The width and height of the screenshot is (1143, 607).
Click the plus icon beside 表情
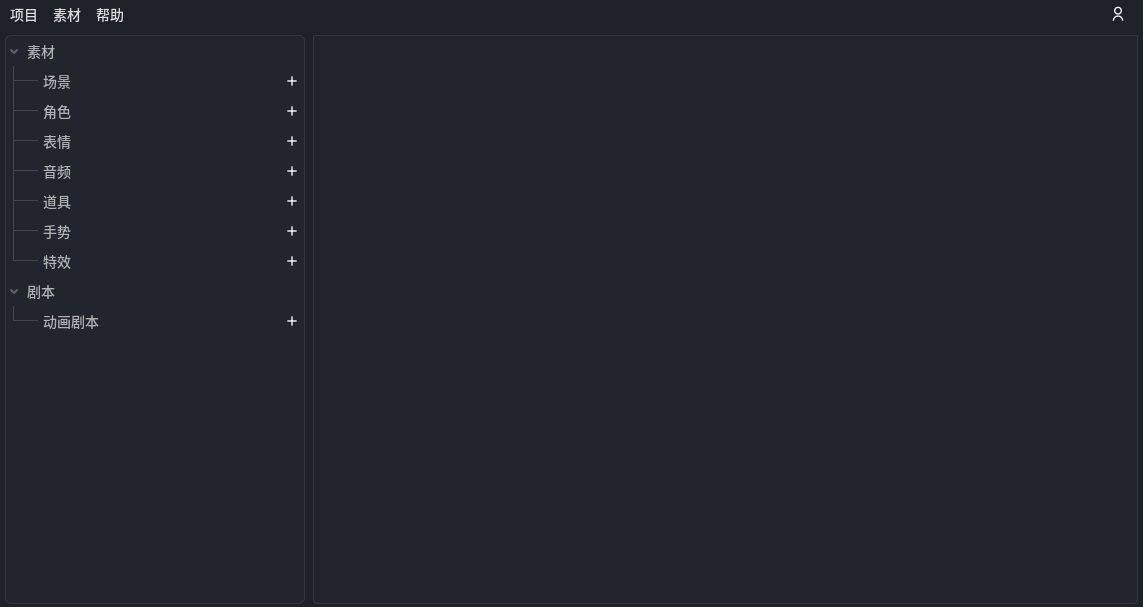pos(291,141)
